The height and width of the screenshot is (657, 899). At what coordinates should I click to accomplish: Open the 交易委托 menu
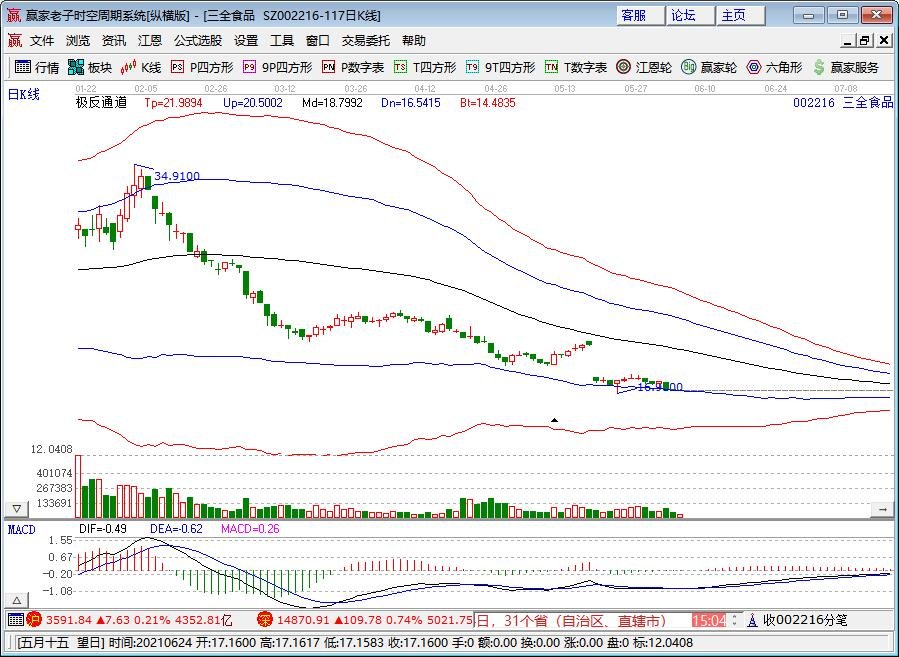click(x=366, y=41)
